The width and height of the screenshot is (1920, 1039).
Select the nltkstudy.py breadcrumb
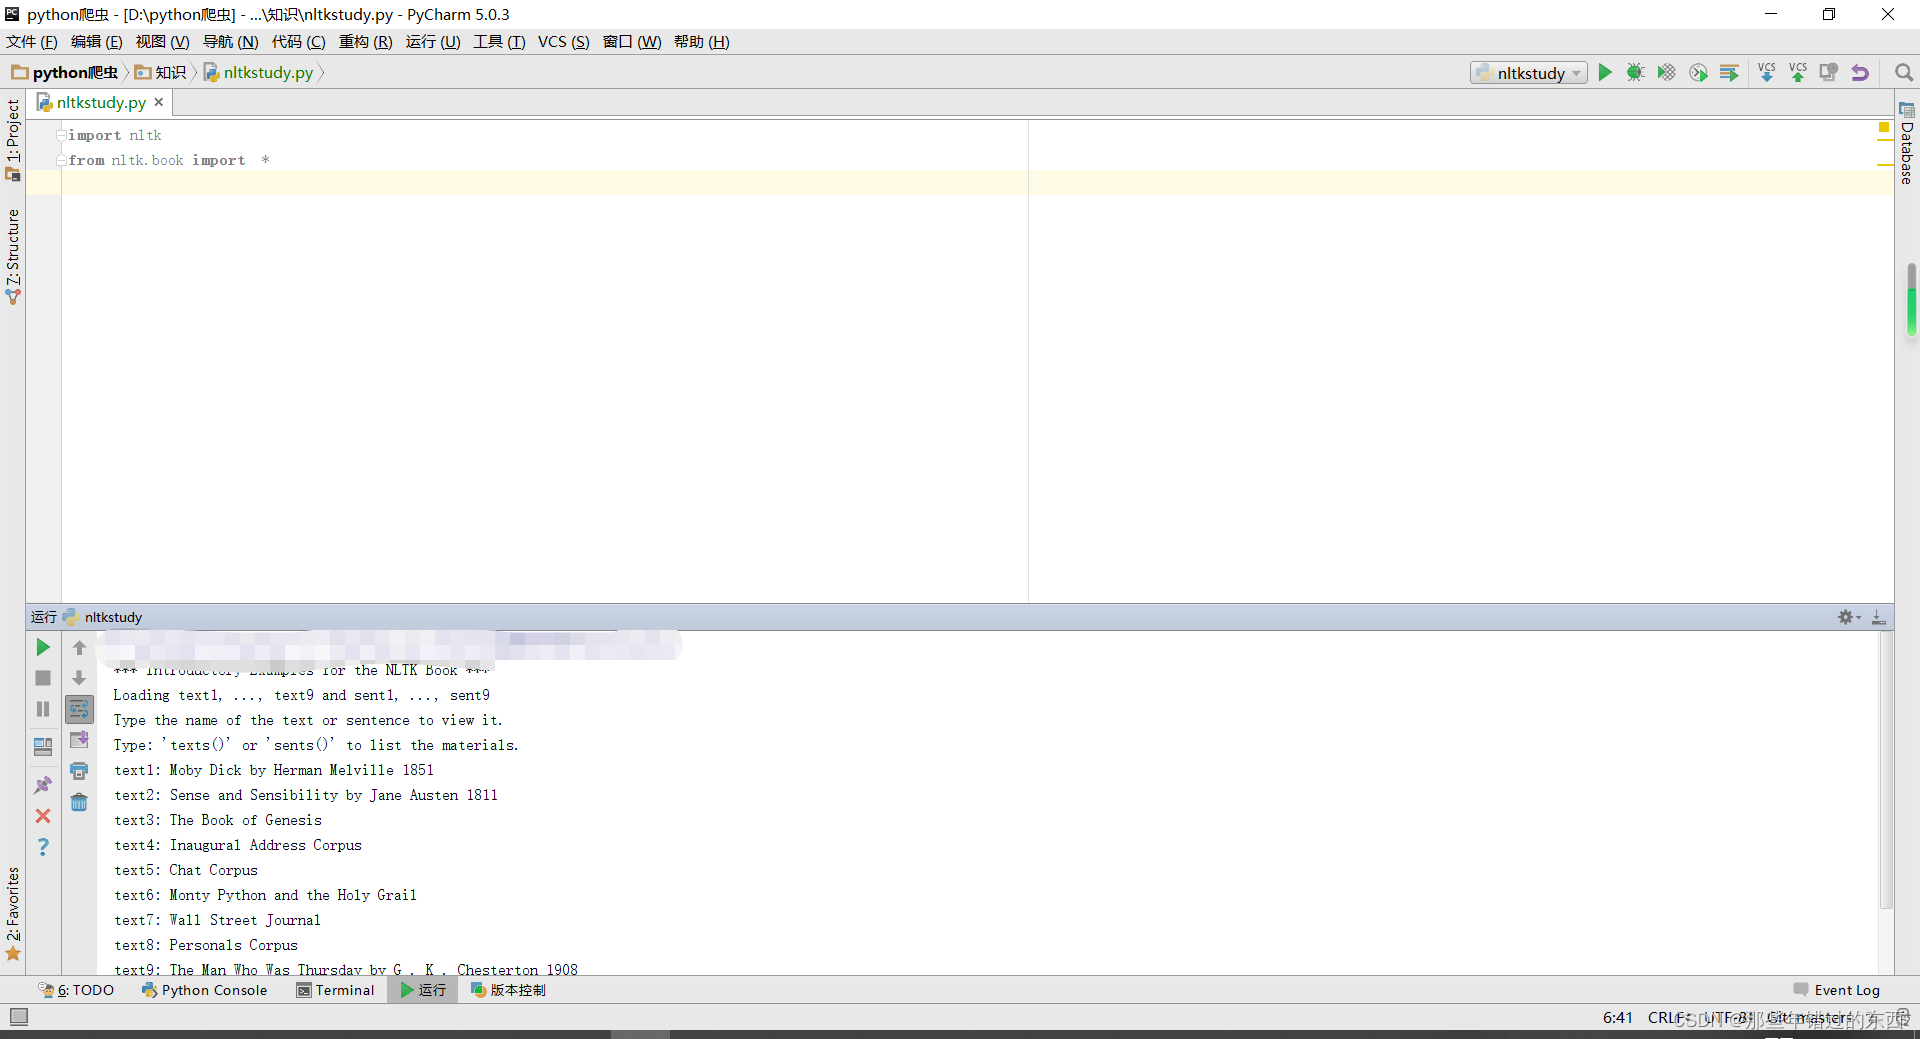259,72
